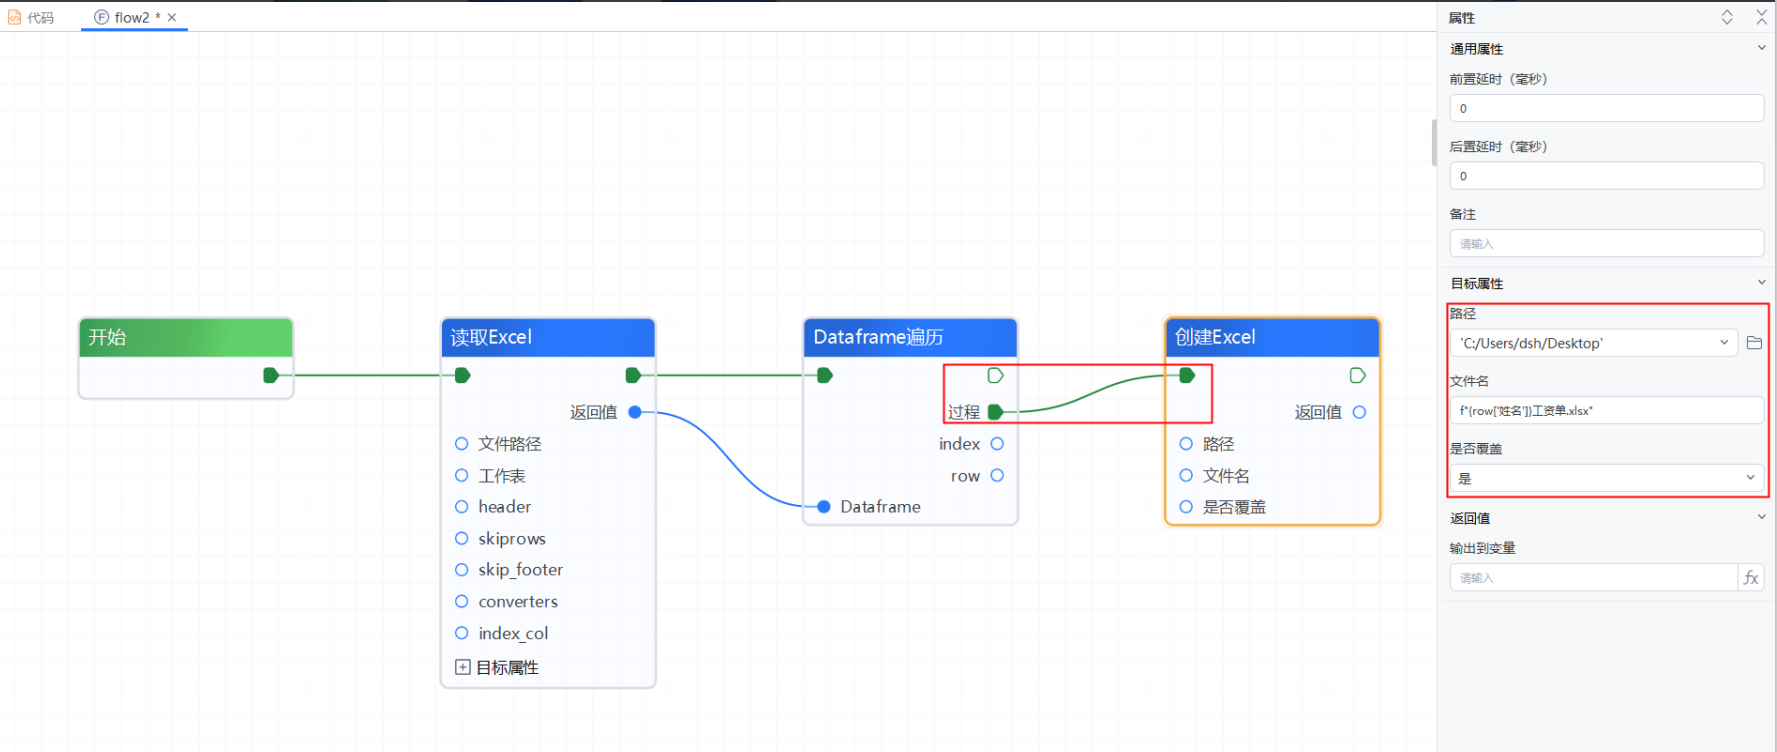Click the 开始 node header
The height and width of the screenshot is (752, 1777).
tap(186, 337)
